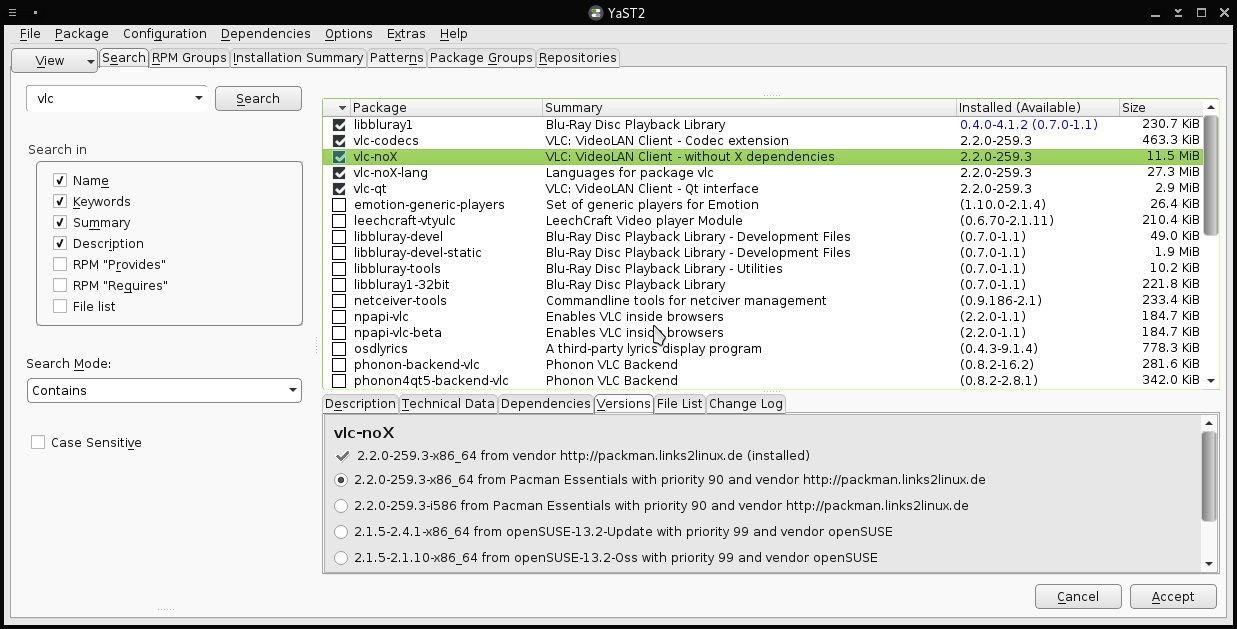Click versions panel scroll down arrow
The width and height of the screenshot is (1237, 629).
click(x=1209, y=564)
